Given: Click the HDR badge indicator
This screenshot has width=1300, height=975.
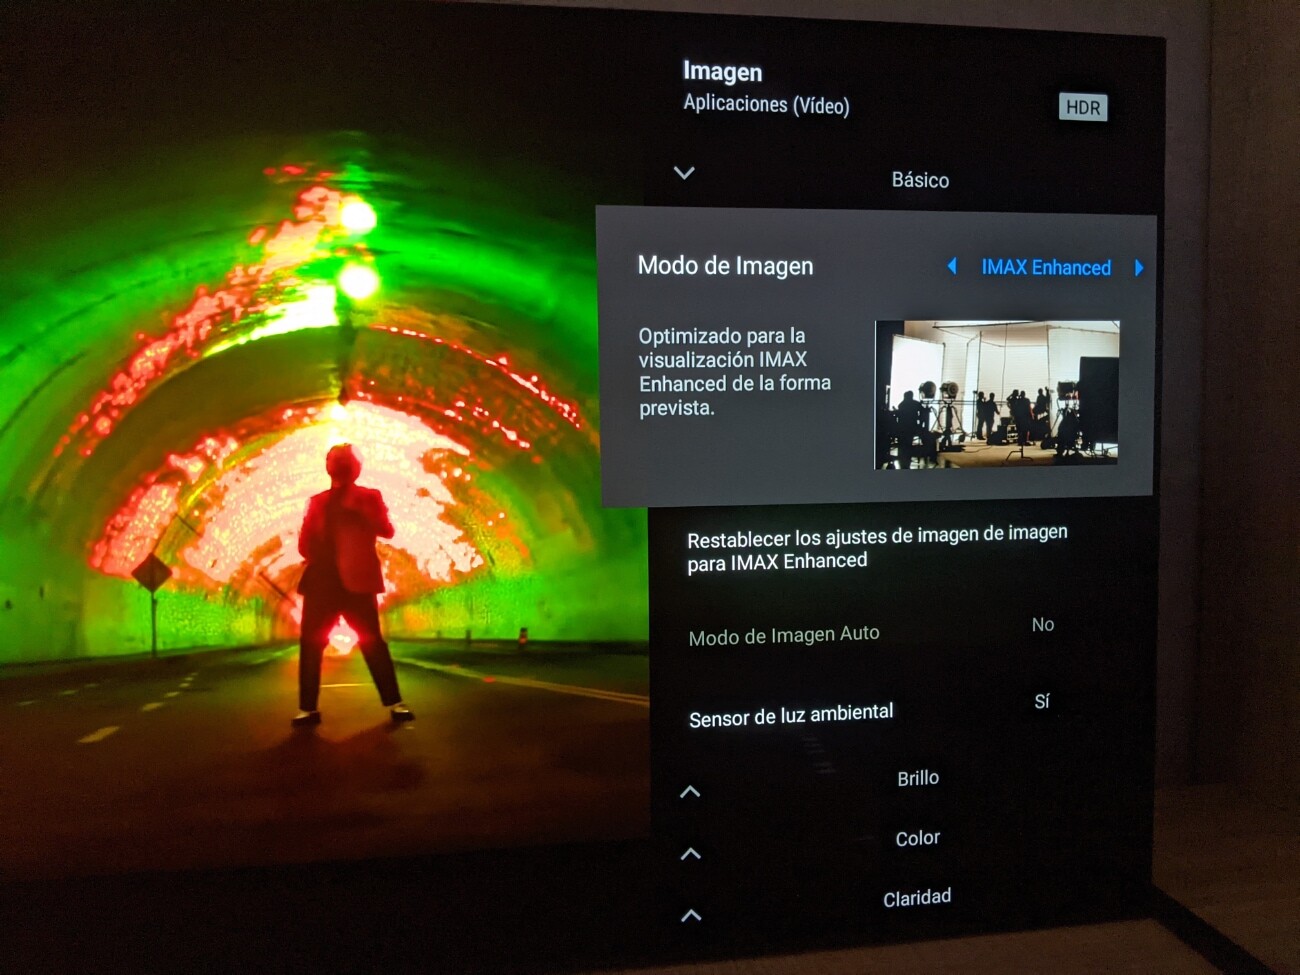Looking at the screenshot, I should tap(1083, 107).
